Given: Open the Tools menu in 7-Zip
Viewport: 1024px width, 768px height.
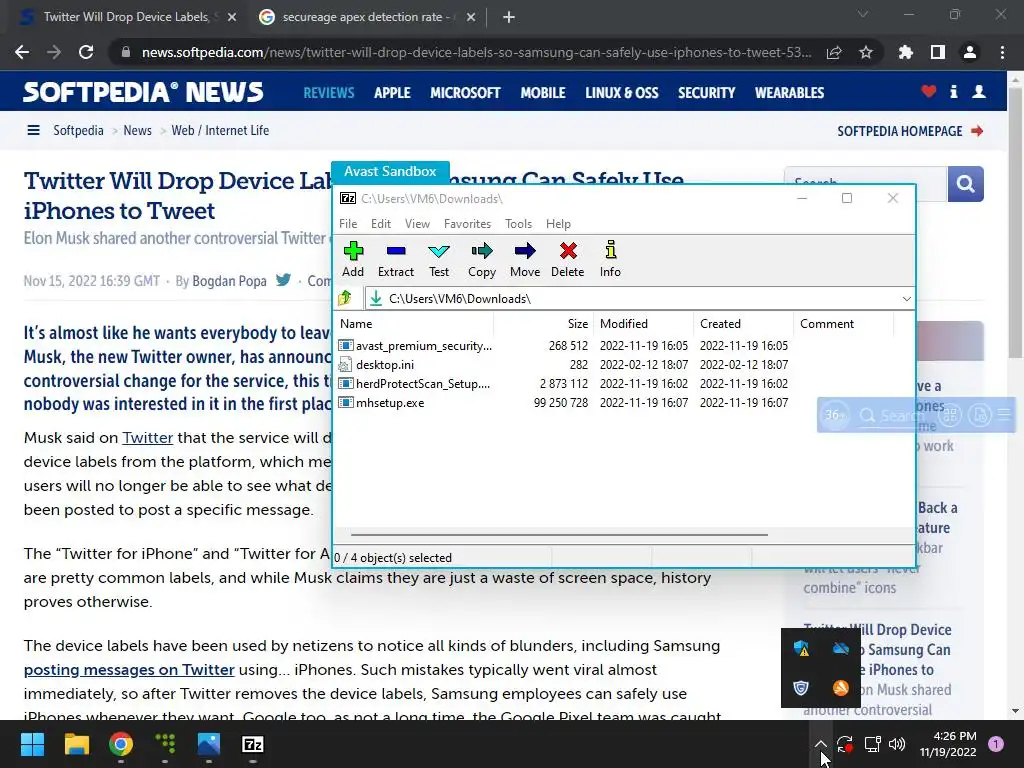Looking at the screenshot, I should [519, 223].
